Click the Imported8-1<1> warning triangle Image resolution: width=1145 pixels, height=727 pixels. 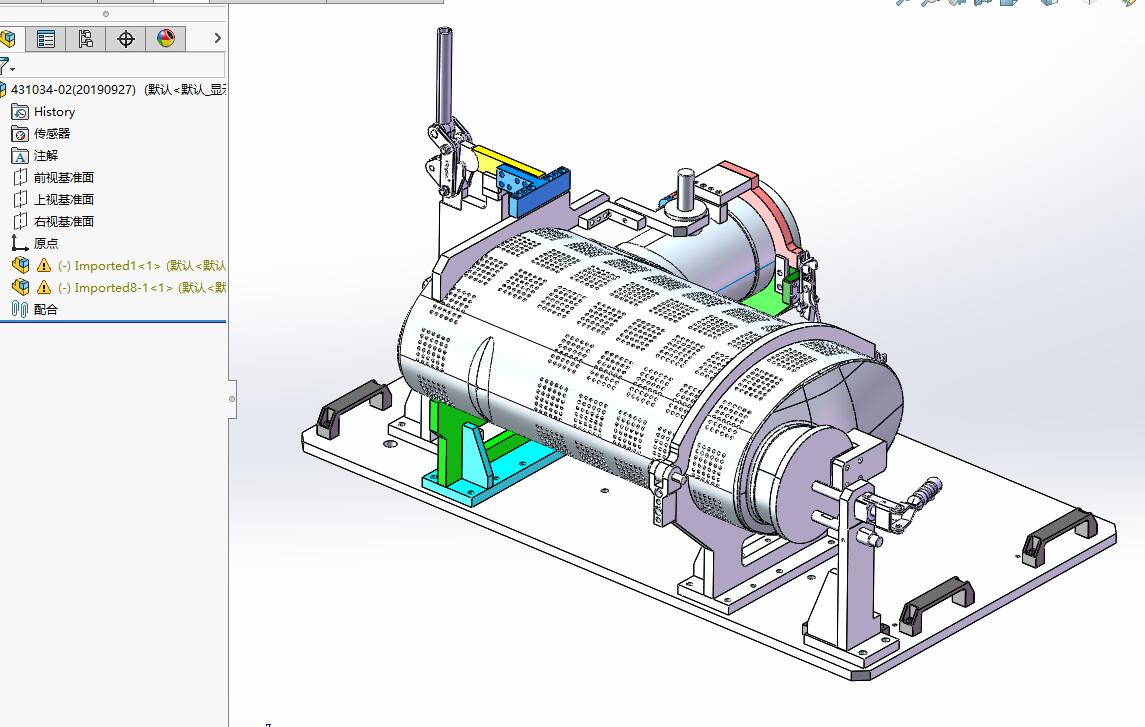click(x=44, y=288)
